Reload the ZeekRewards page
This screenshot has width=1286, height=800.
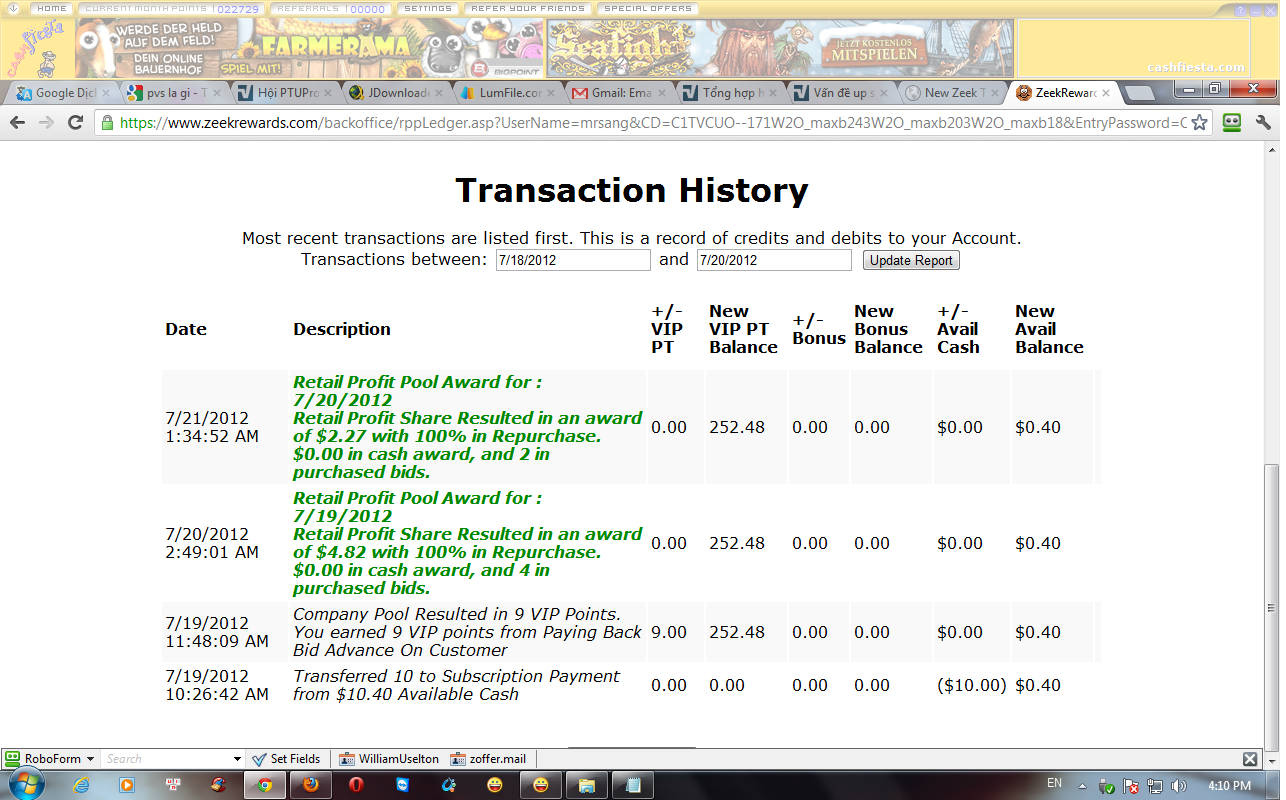(75, 122)
